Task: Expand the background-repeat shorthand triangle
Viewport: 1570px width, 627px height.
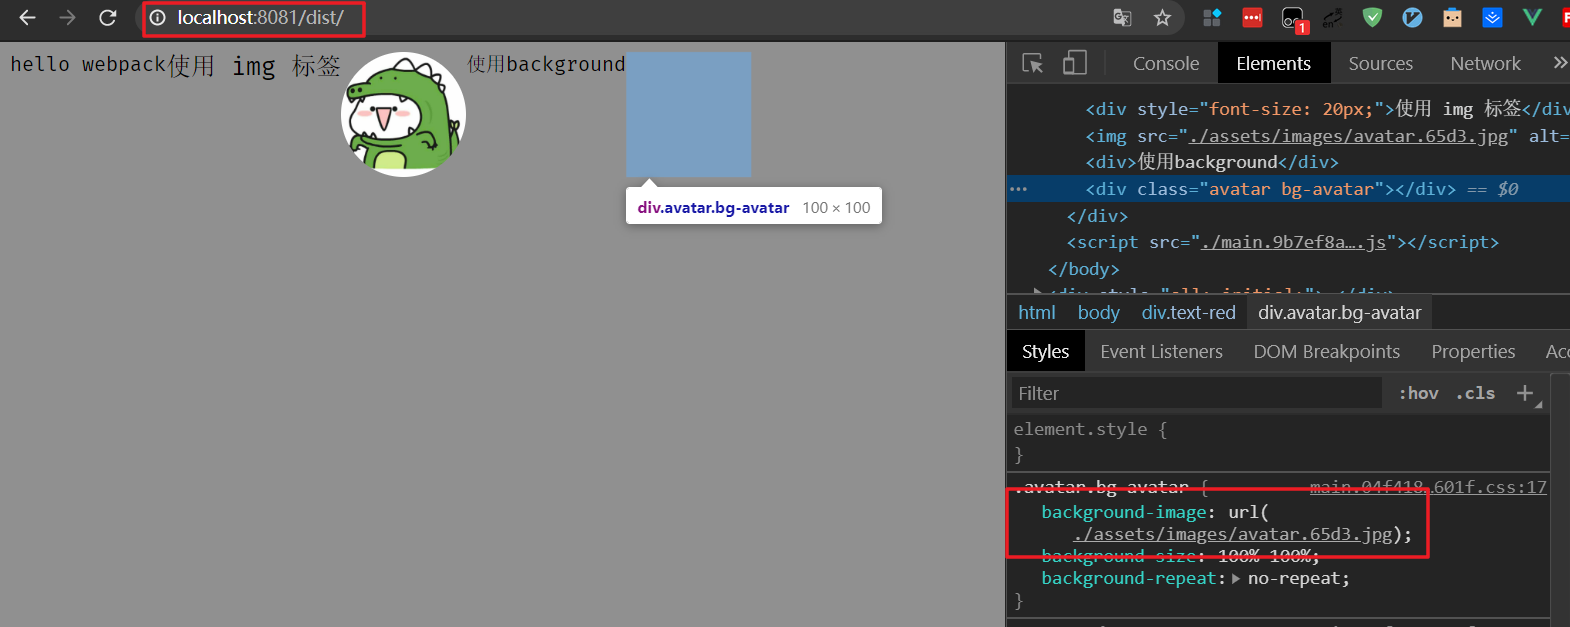Action: pos(1236,579)
